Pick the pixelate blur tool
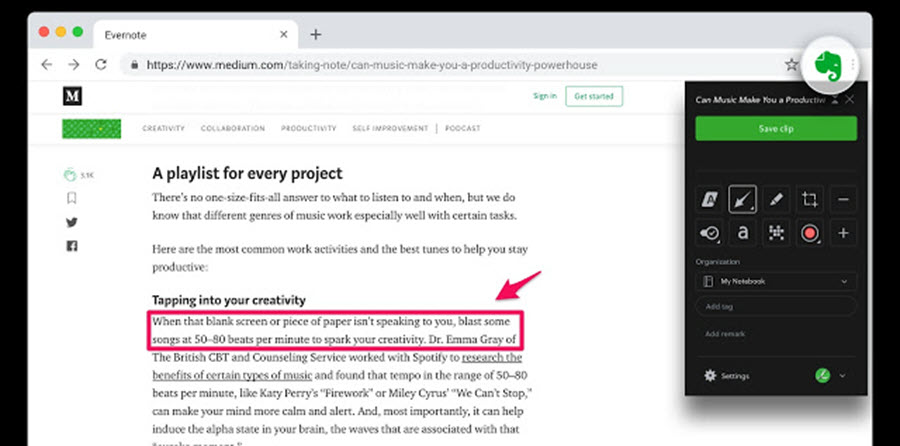The width and height of the screenshot is (900, 446). coord(775,234)
